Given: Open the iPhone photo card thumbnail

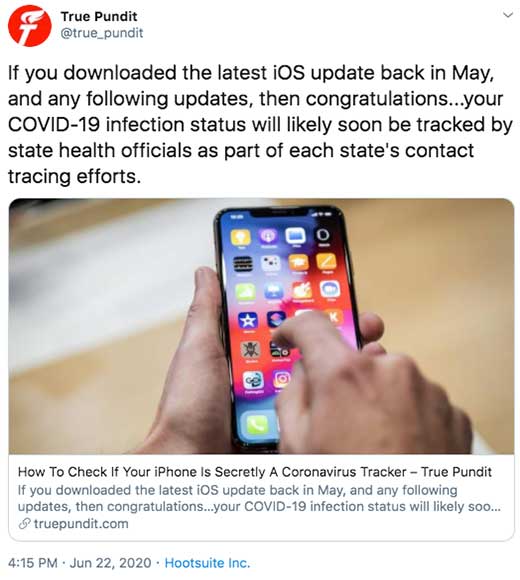Looking at the screenshot, I should tap(261, 326).
